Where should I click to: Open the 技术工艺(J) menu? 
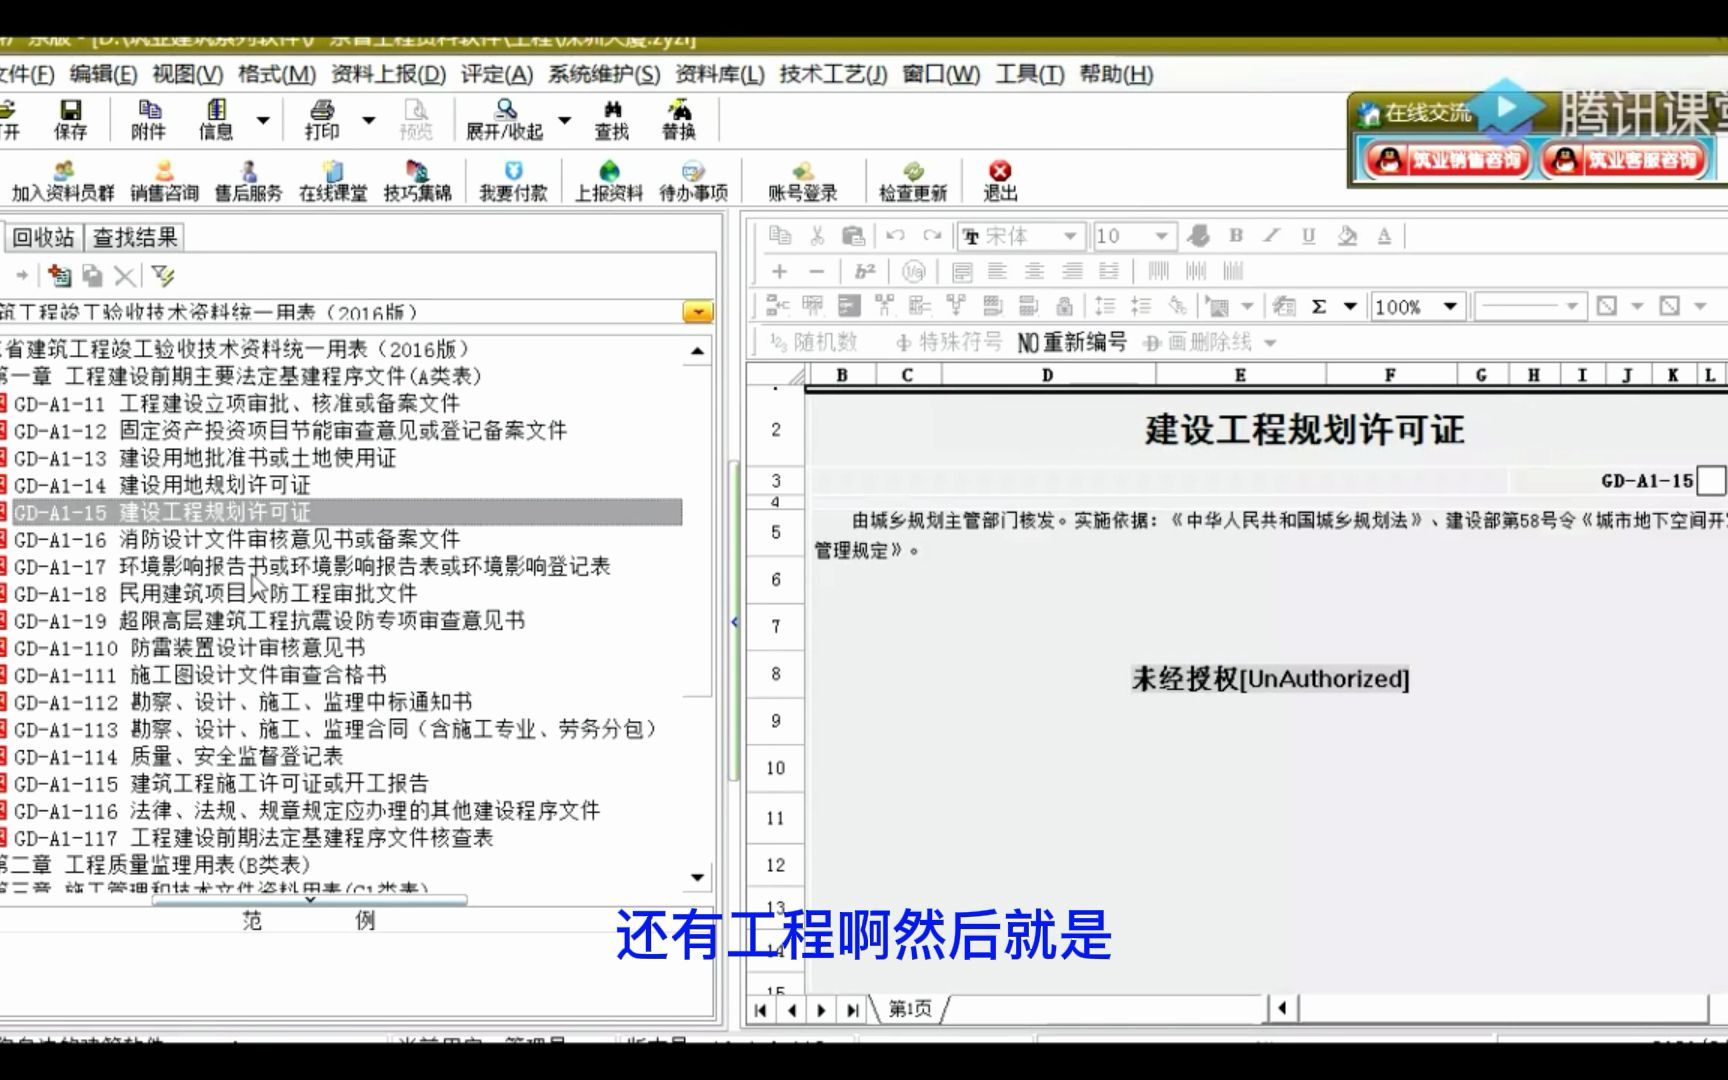point(833,74)
